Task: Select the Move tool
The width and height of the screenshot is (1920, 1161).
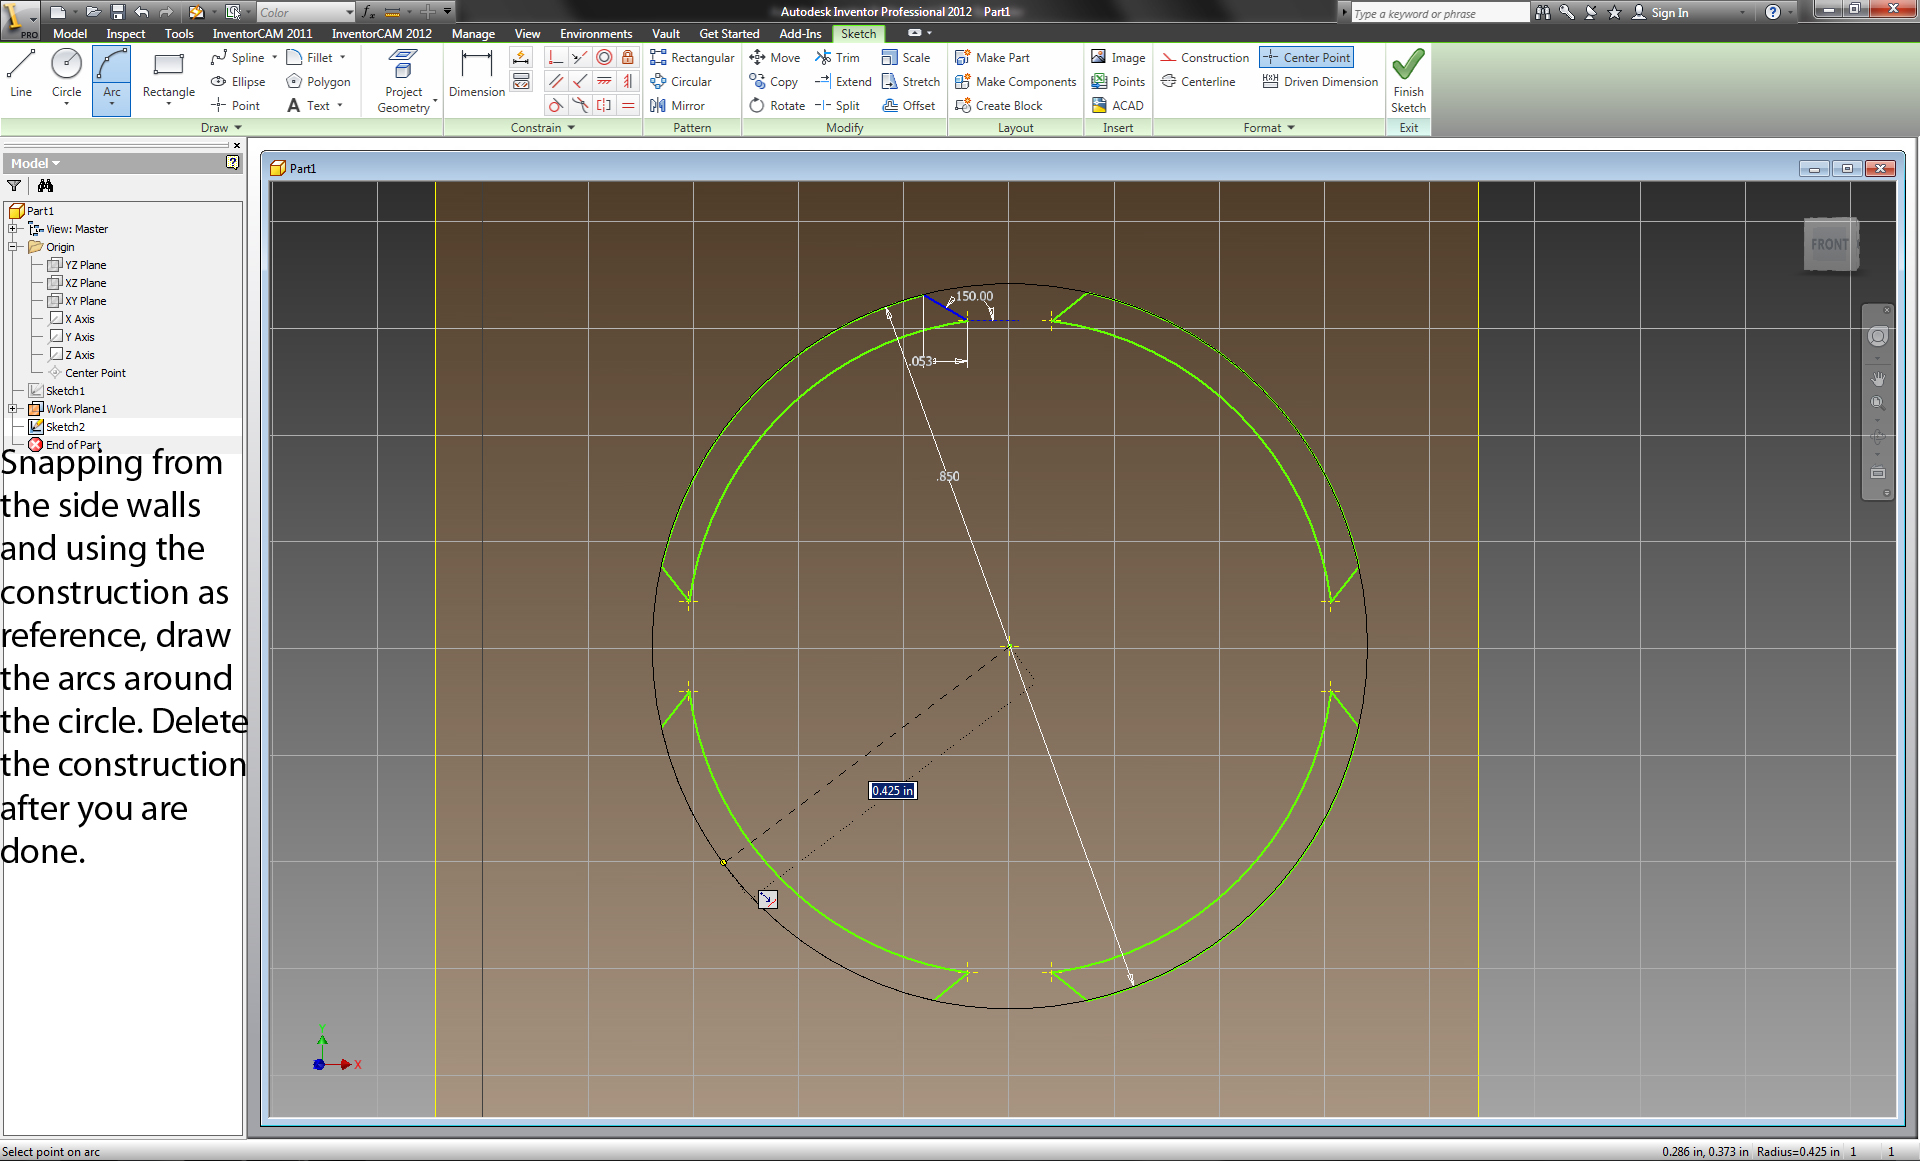Action: tap(775, 58)
